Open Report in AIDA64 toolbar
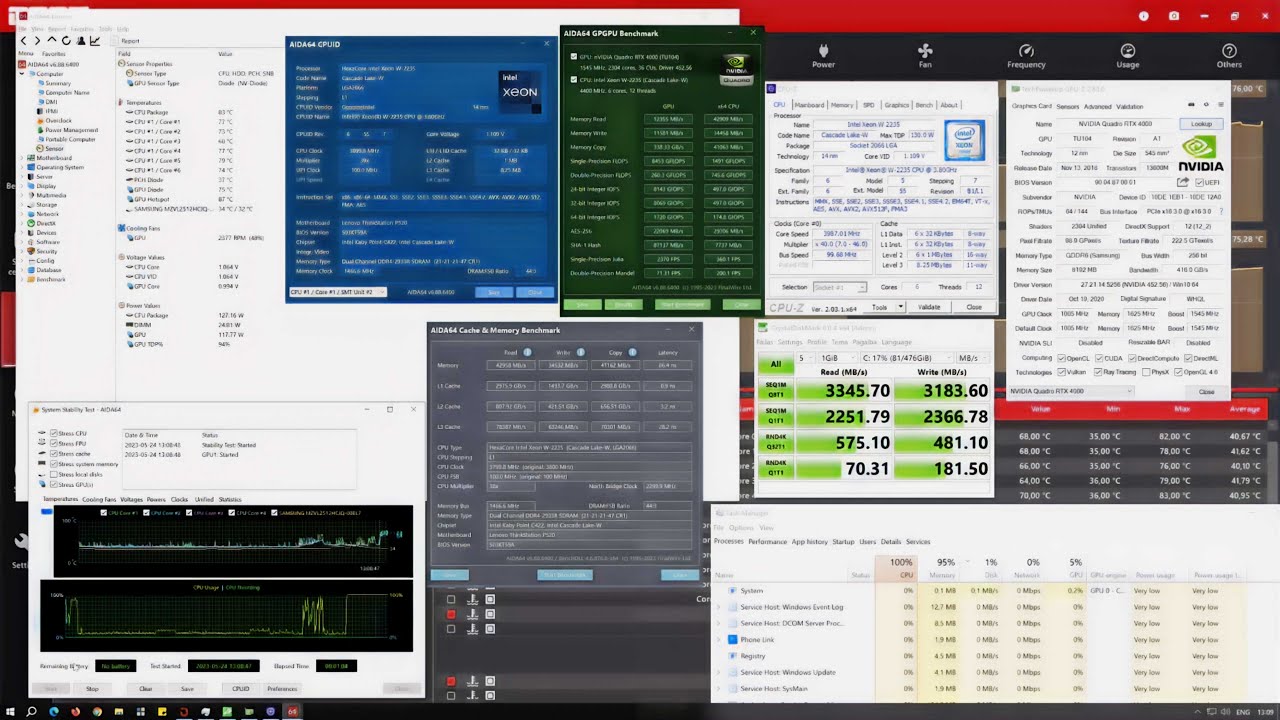 125,41
